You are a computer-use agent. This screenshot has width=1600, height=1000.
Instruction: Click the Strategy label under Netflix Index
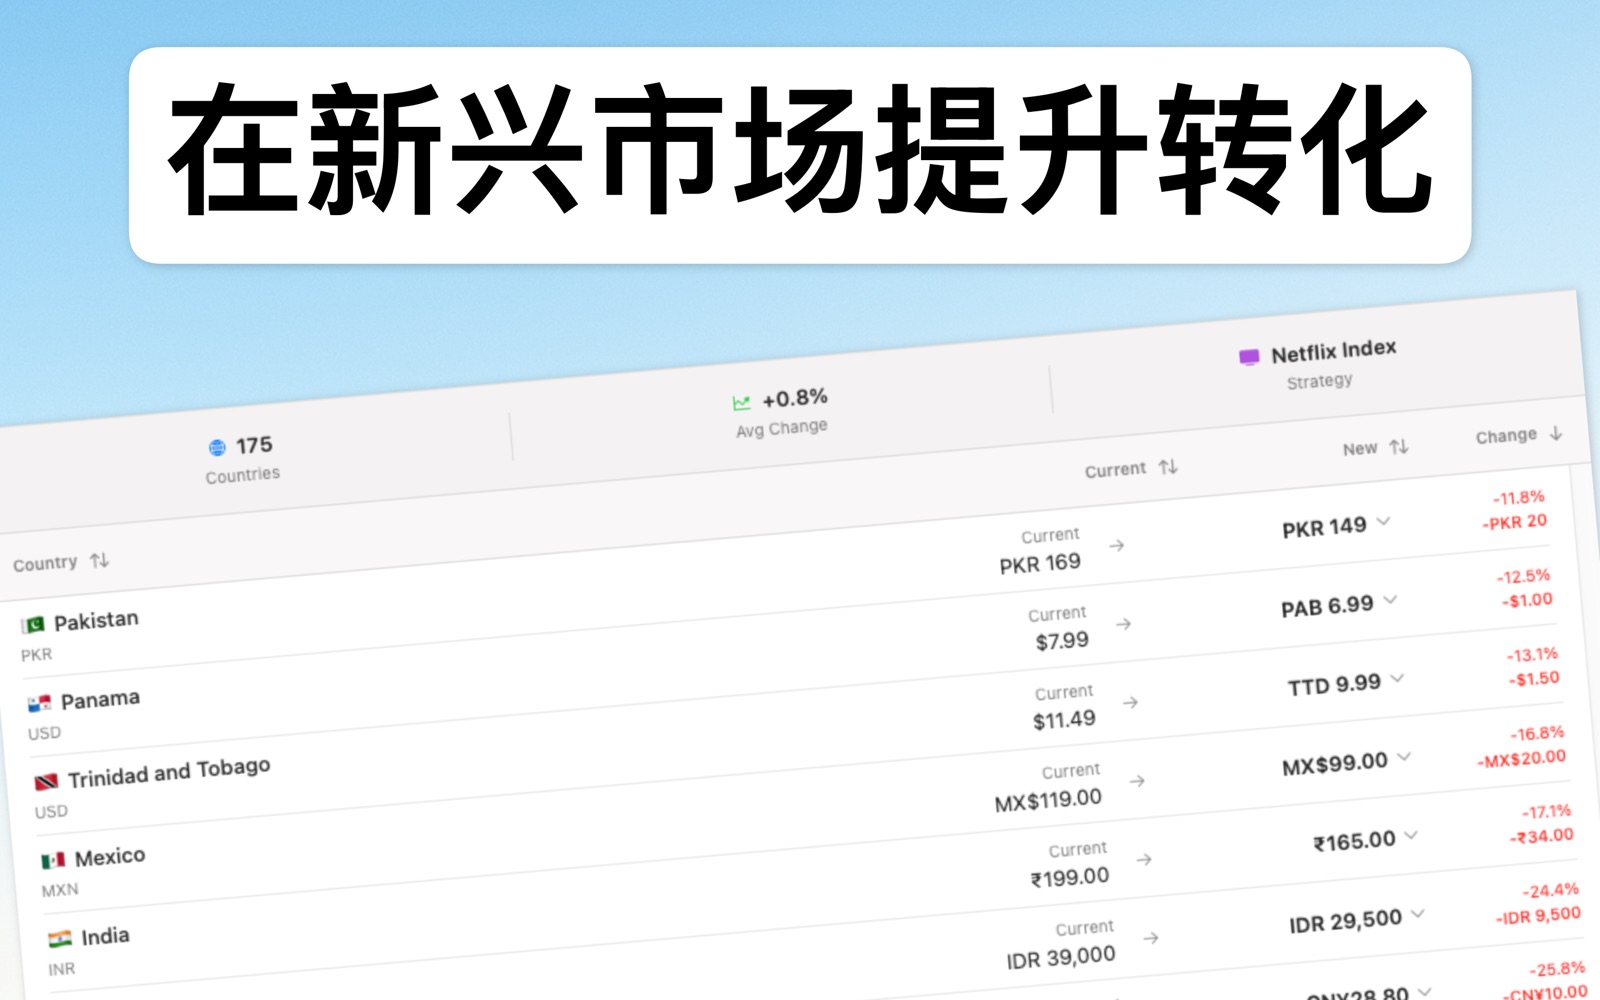coord(1320,380)
